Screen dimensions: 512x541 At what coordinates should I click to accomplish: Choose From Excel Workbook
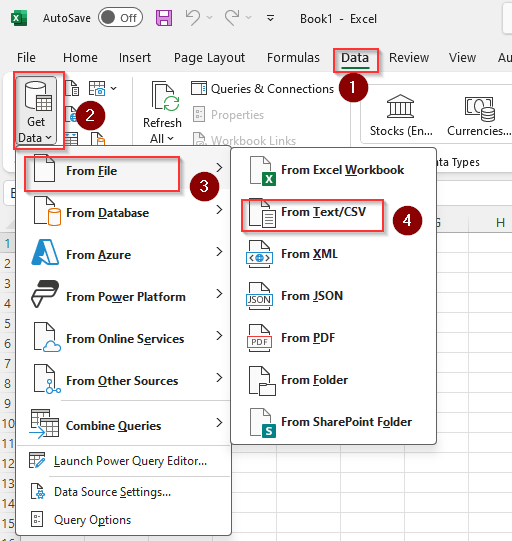coord(333,170)
